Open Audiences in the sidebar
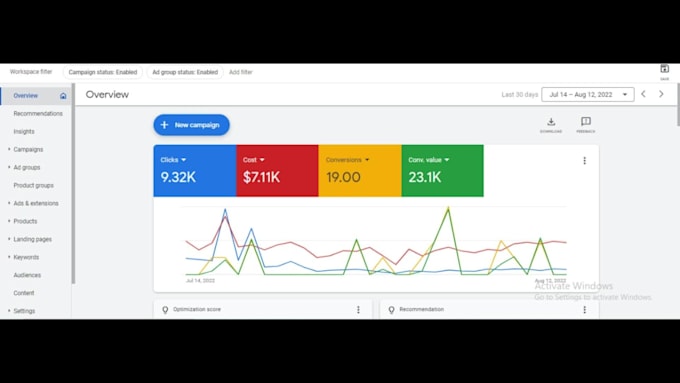Image resolution: width=680 pixels, height=383 pixels. pos(27,275)
